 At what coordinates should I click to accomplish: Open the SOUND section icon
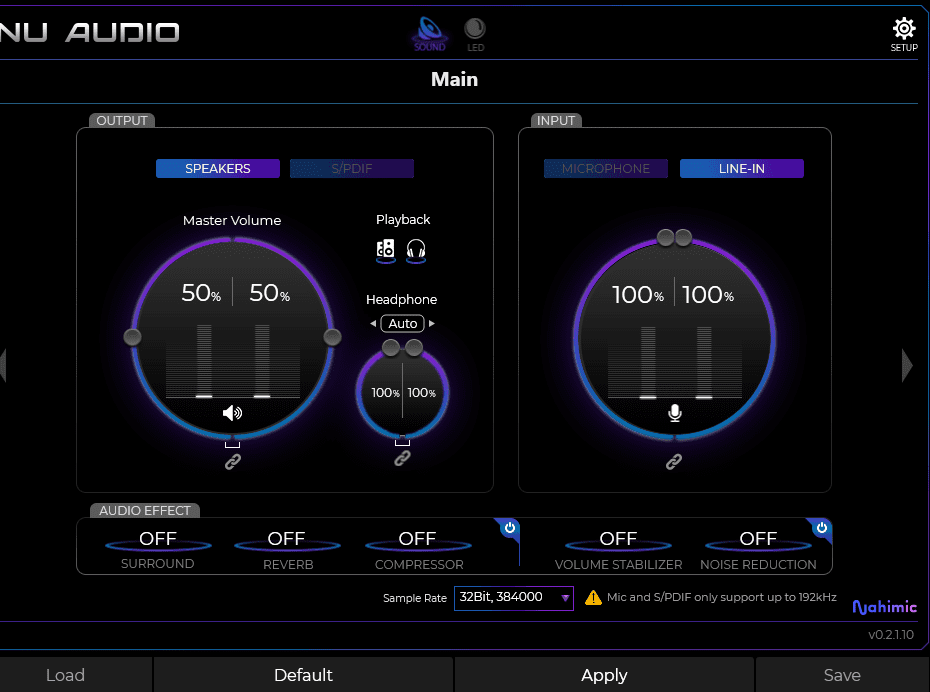coord(429,34)
